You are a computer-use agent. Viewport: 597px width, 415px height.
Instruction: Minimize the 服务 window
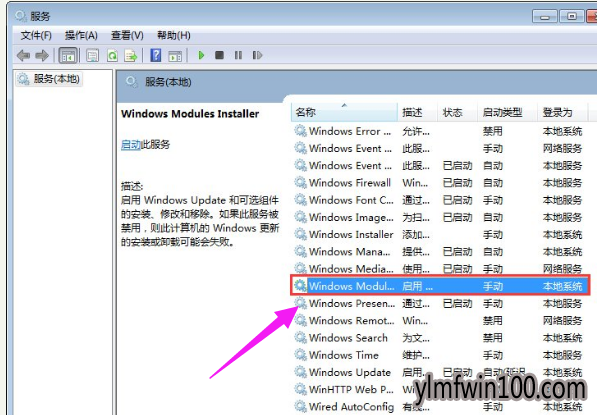click(545, 16)
